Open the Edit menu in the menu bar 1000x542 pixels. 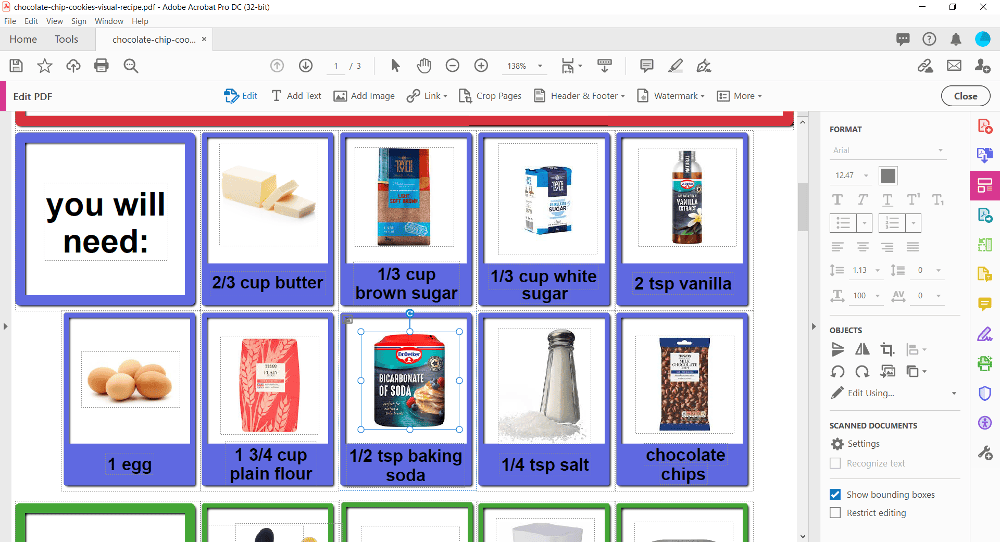pyautogui.click(x=31, y=21)
